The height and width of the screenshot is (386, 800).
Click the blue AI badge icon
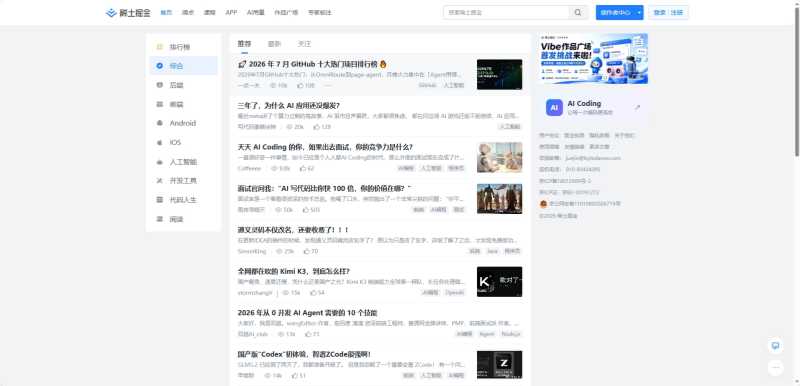(x=554, y=108)
